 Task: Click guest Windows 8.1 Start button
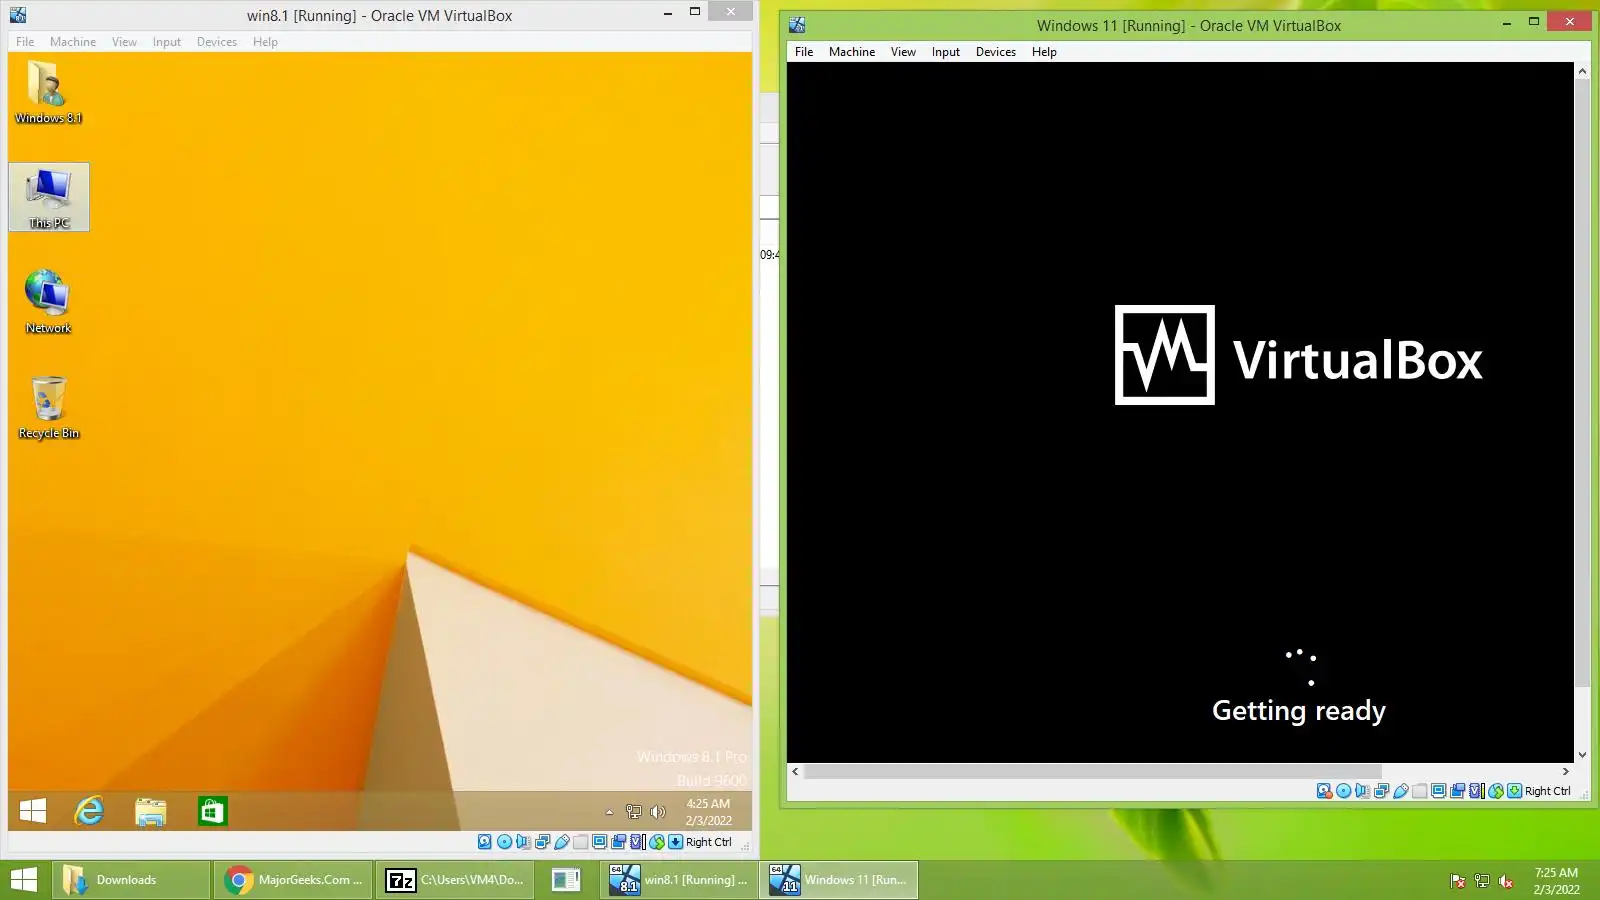(x=33, y=811)
